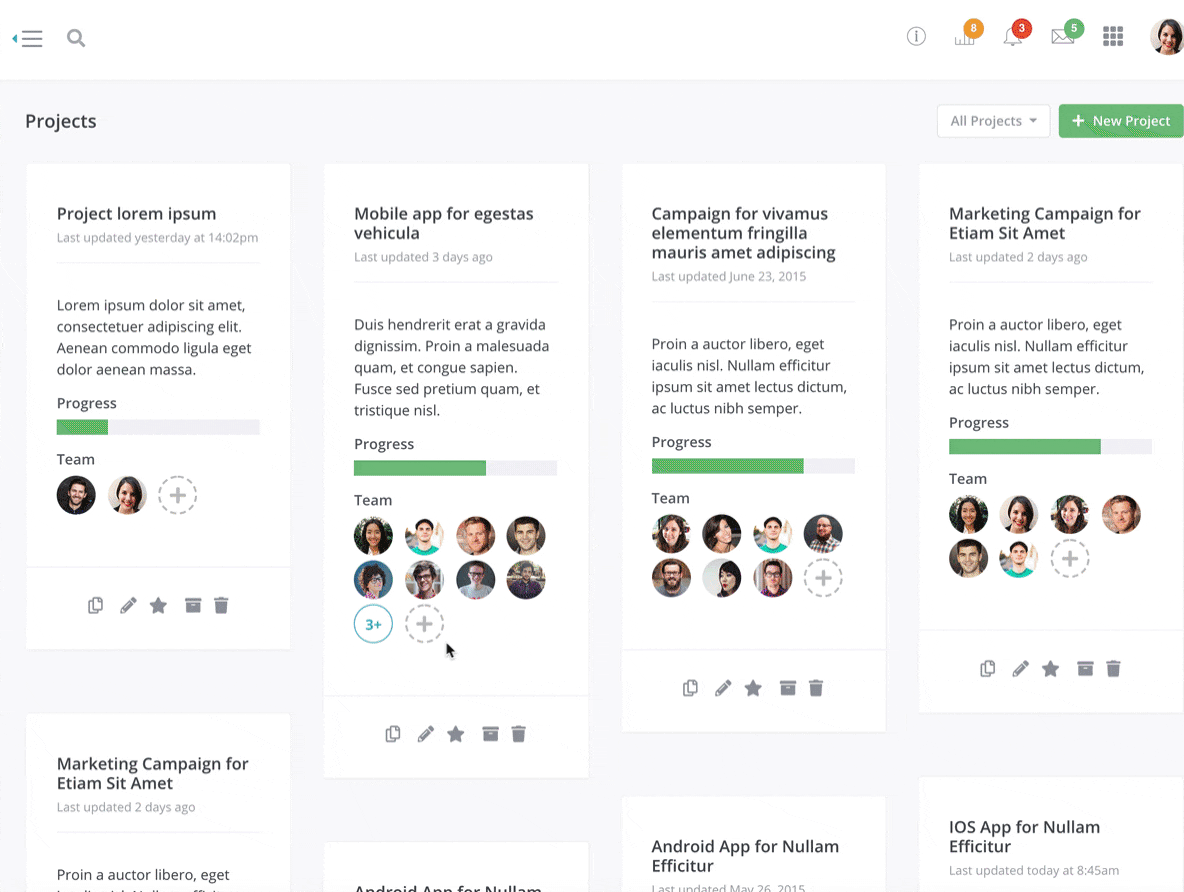
Task: Open the apps grid icon
Action: click(x=1113, y=37)
